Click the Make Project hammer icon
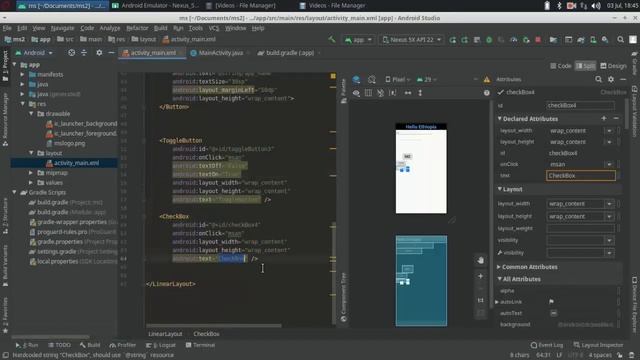This screenshot has height=360, width=640. 331,40
